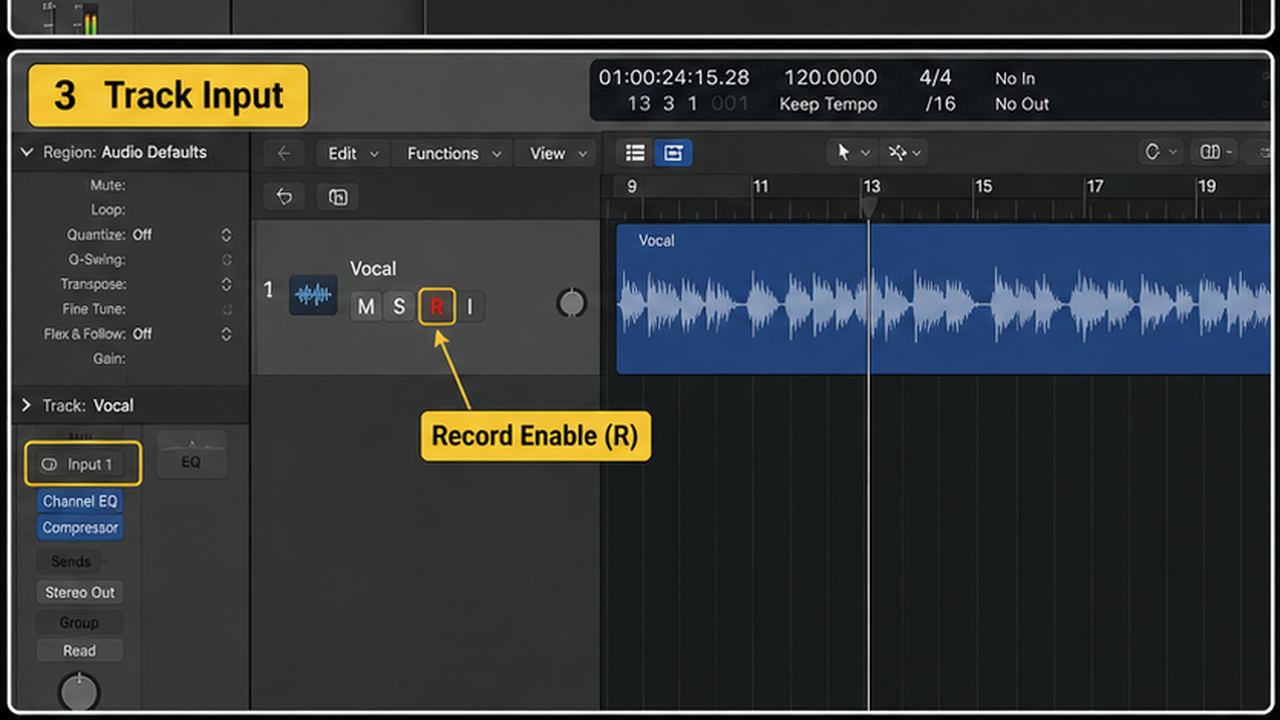Toggle the Channel EQ plug-in slot

80,501
